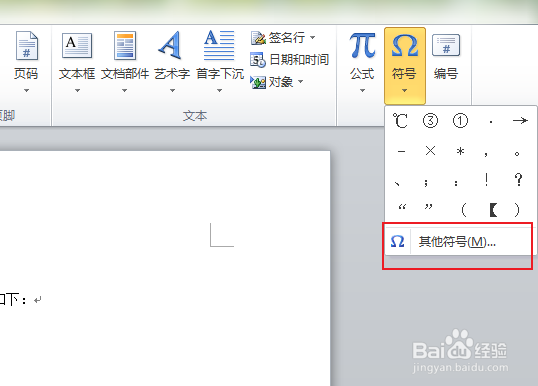Insert the colon : symbol
This screenshot has height=386, width=538.
tap(456, 183)
